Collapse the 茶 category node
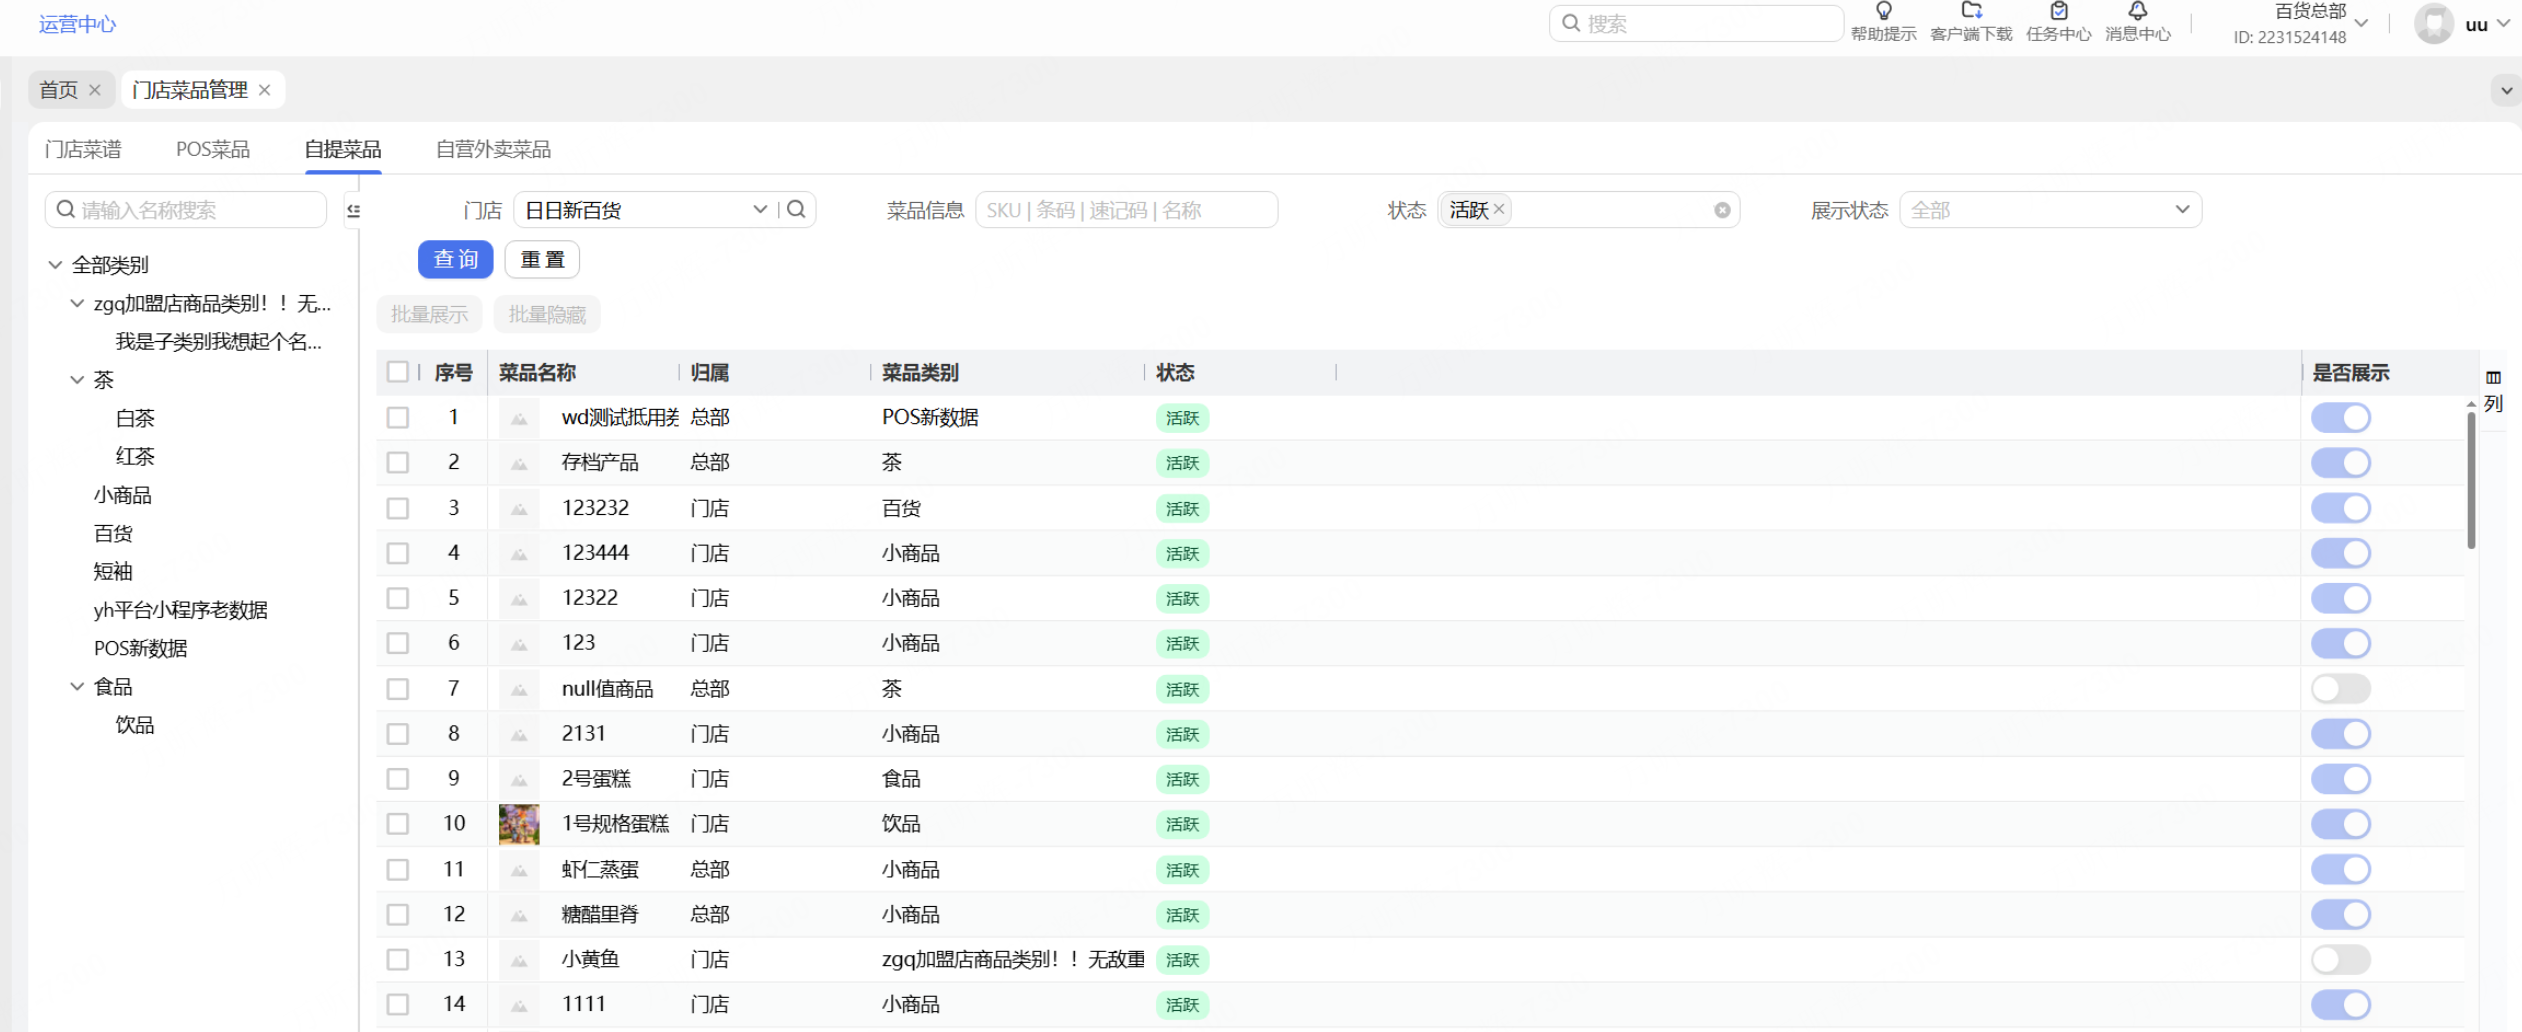2522x1032 pixels. (x=77, y=380)
